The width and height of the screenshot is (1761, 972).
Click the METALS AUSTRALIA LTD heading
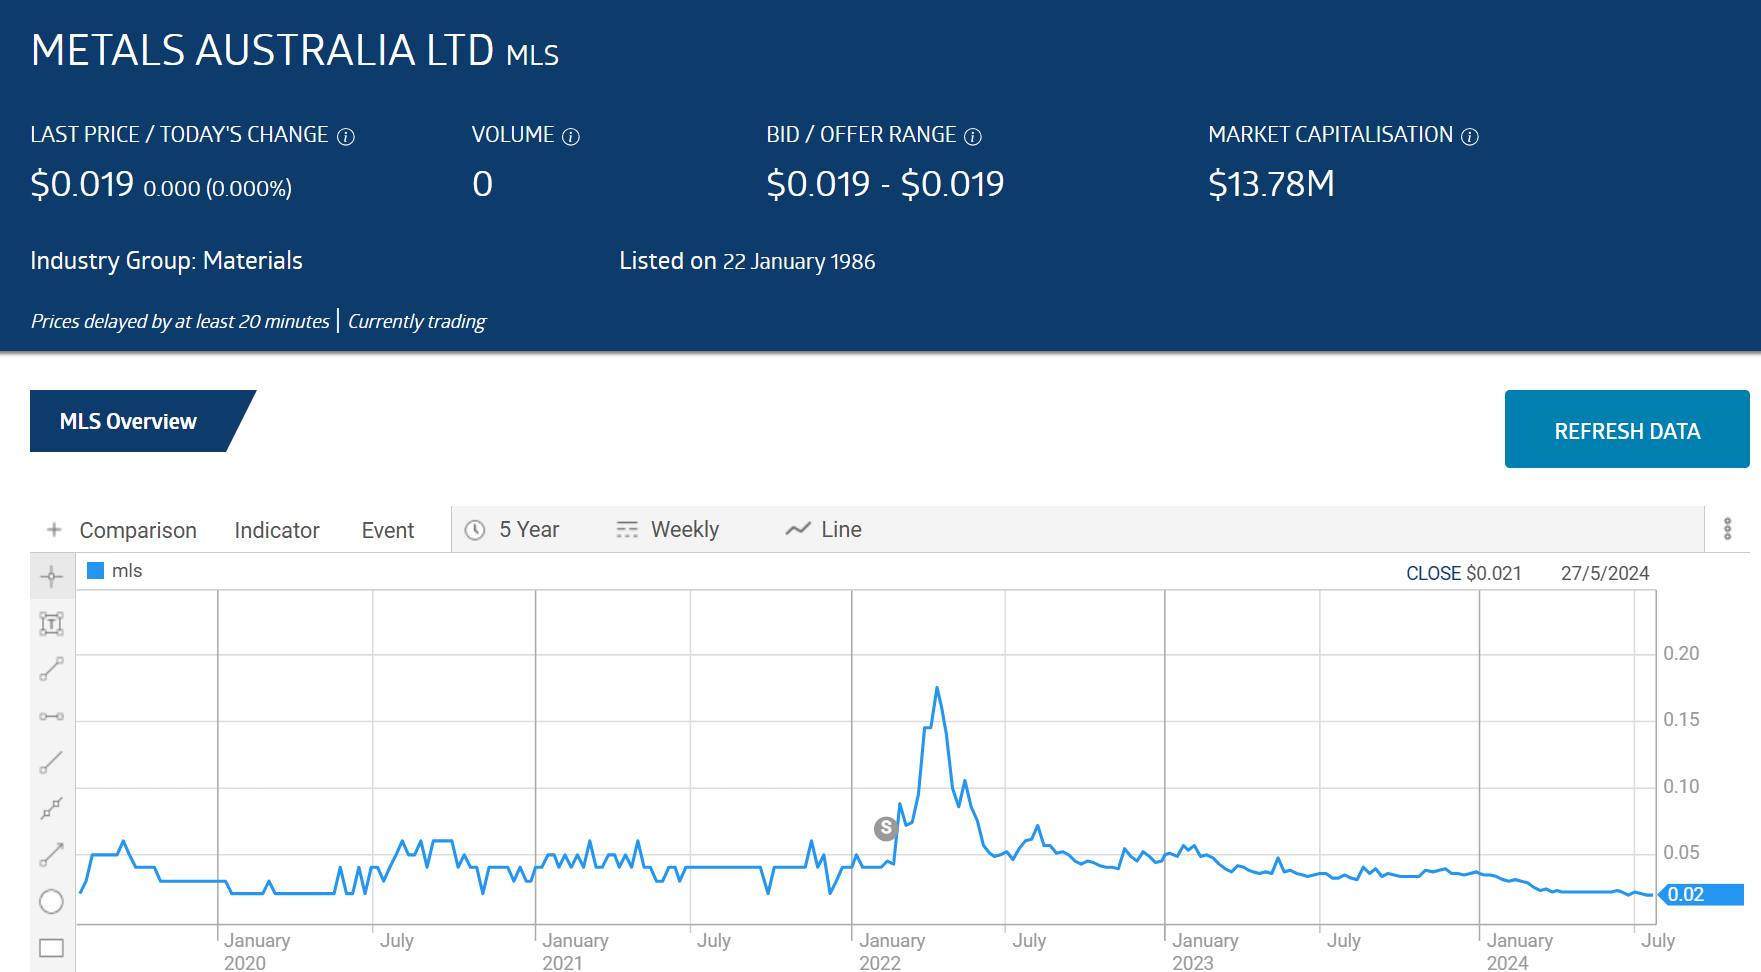click(263, 50)
